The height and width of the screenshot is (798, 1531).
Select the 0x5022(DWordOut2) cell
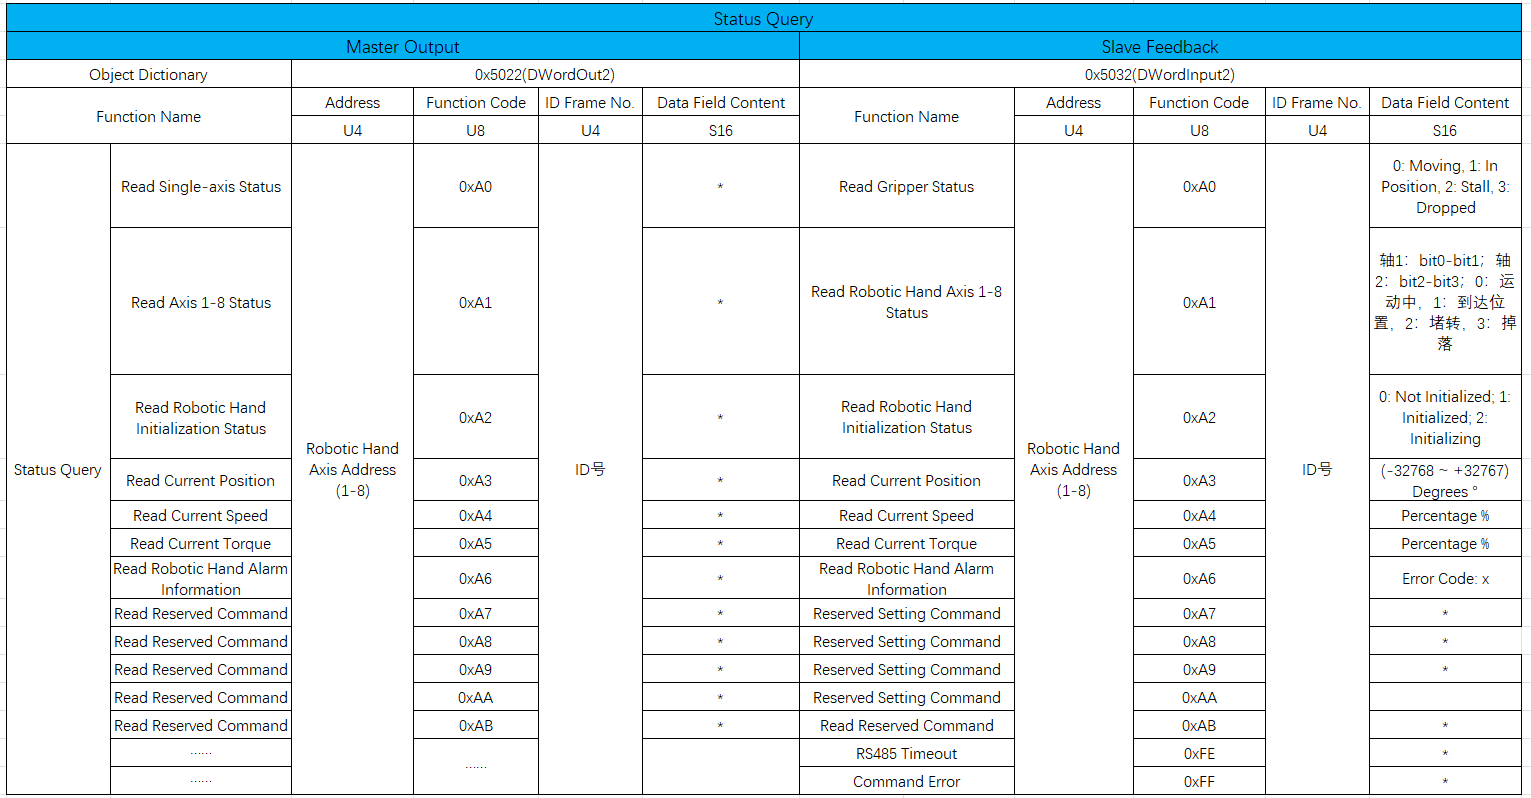coord(545,74)
